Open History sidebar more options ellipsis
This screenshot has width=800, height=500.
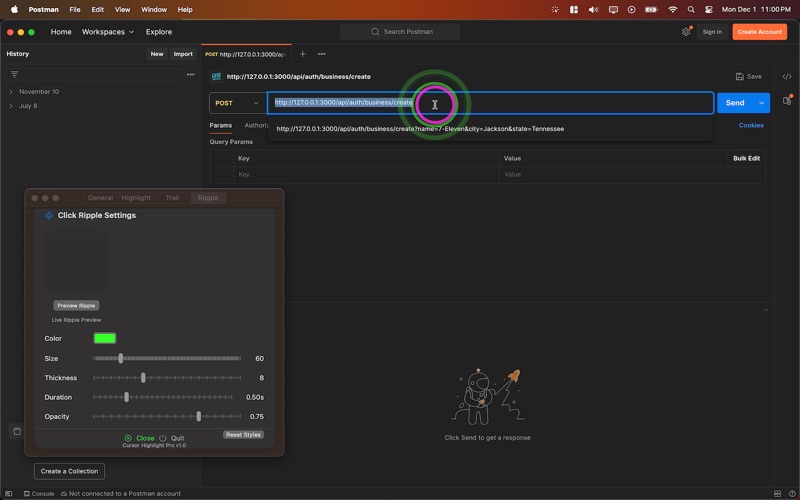click(x=190, y=74)
